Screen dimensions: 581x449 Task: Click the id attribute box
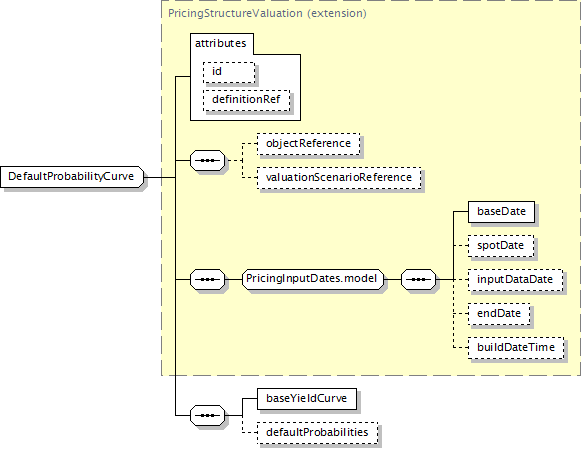click(x=229, y=72)
